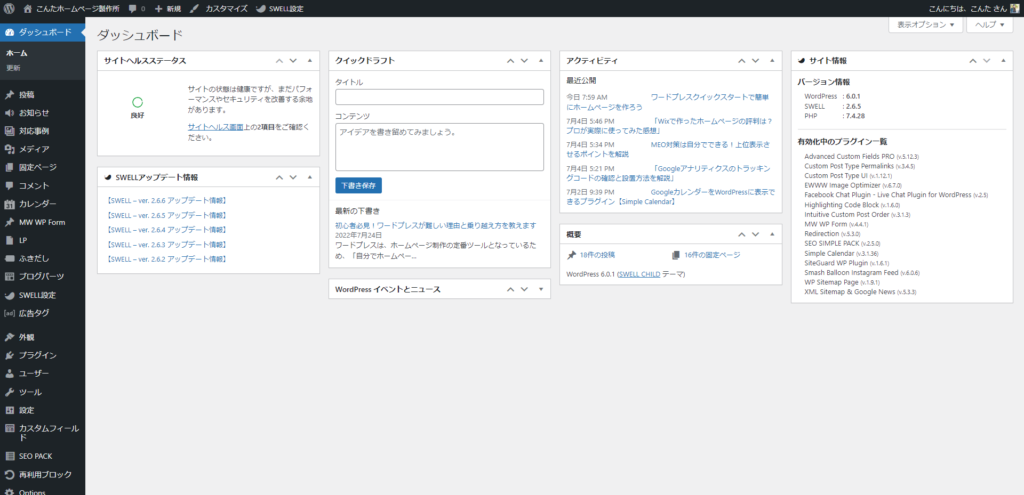Click the カスタムフィールド icon
Viewport: 1024px width, 495px height.
[10, 429]
